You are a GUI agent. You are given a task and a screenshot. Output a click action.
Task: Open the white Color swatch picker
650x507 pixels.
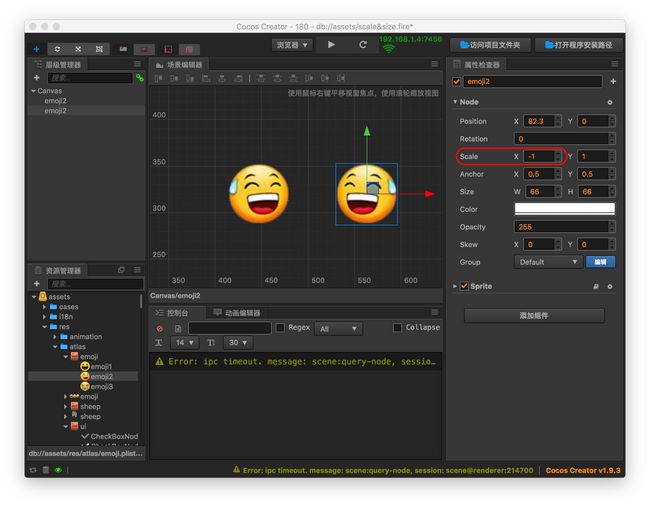pos(565,209)
